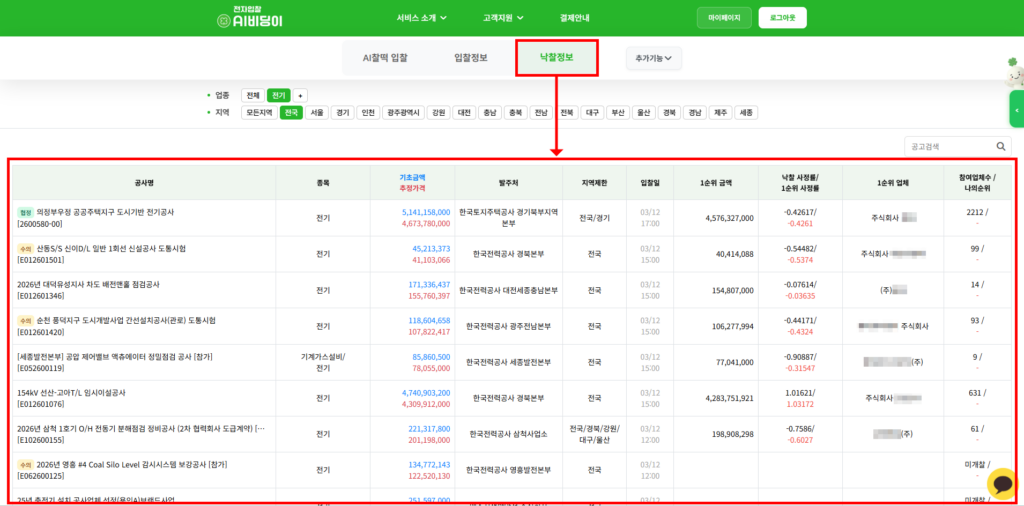This screenshot has width=1024, height=506.
Task: Expand the 서비스 소개 menu
Action: (x=421, y=18)
